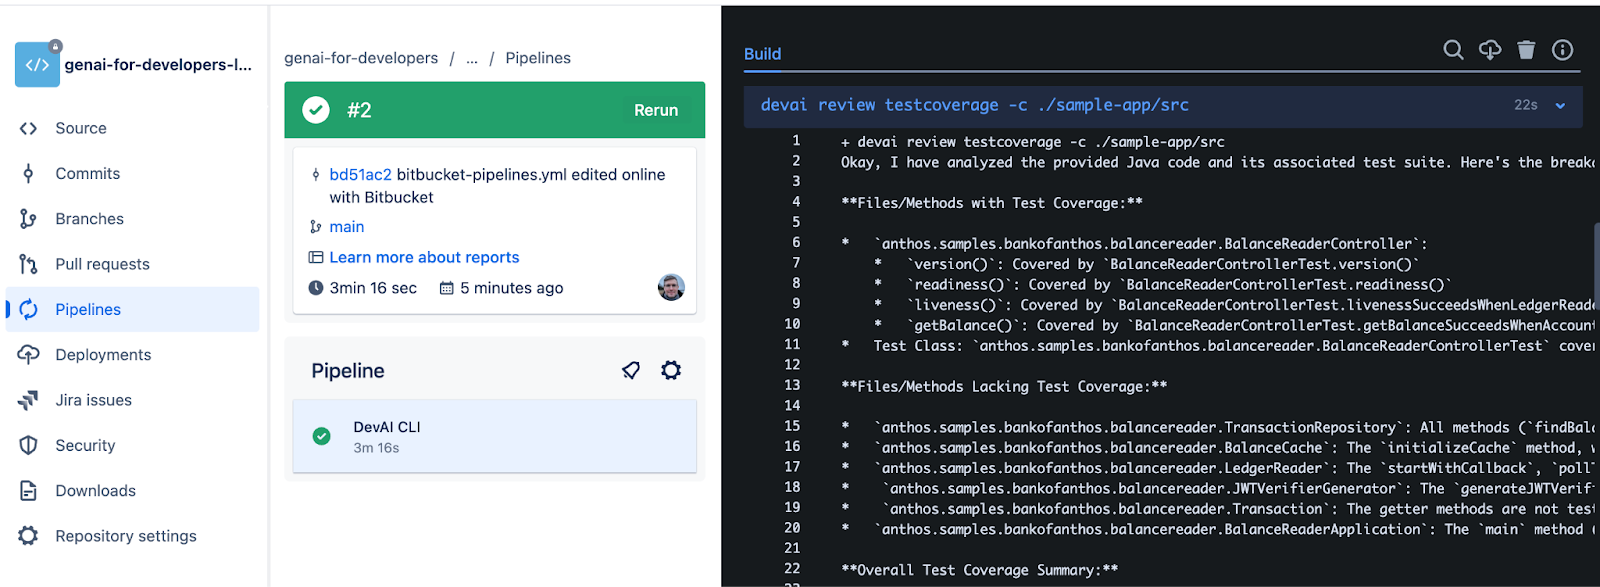
Task: Click the user avatar on pipeline card
Action: coord(671,287)
